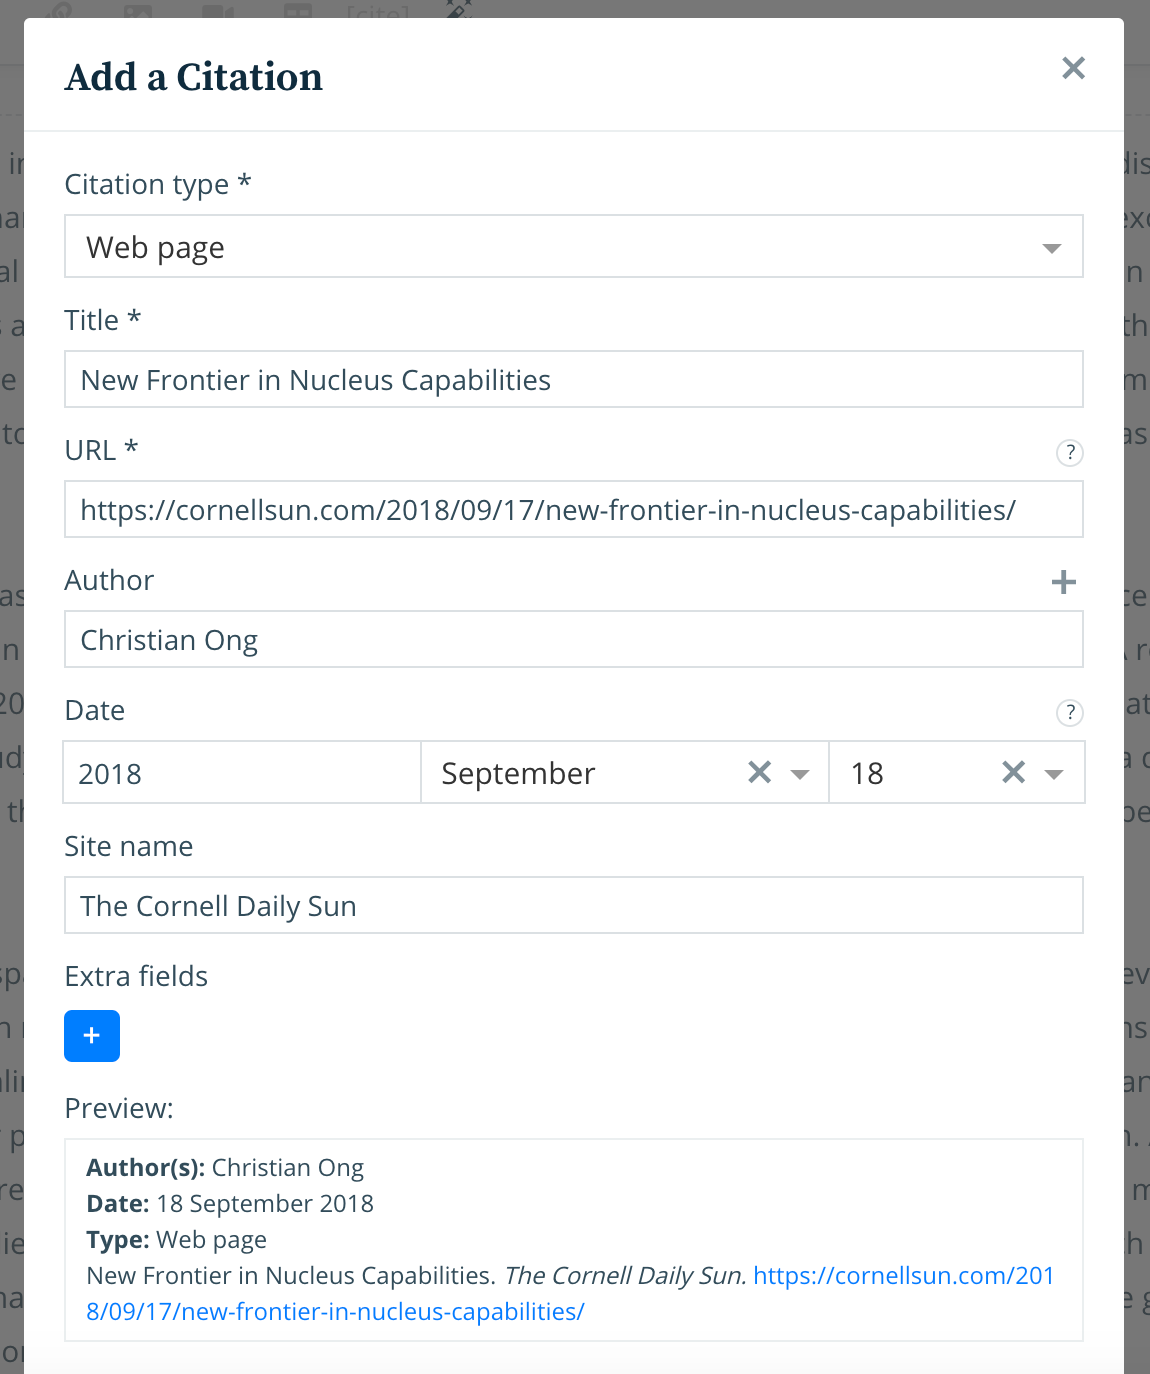This screenshot has height=1374, width=1150.
Task: Expand the day dropdown arrow
Action: pos(1054,774)
